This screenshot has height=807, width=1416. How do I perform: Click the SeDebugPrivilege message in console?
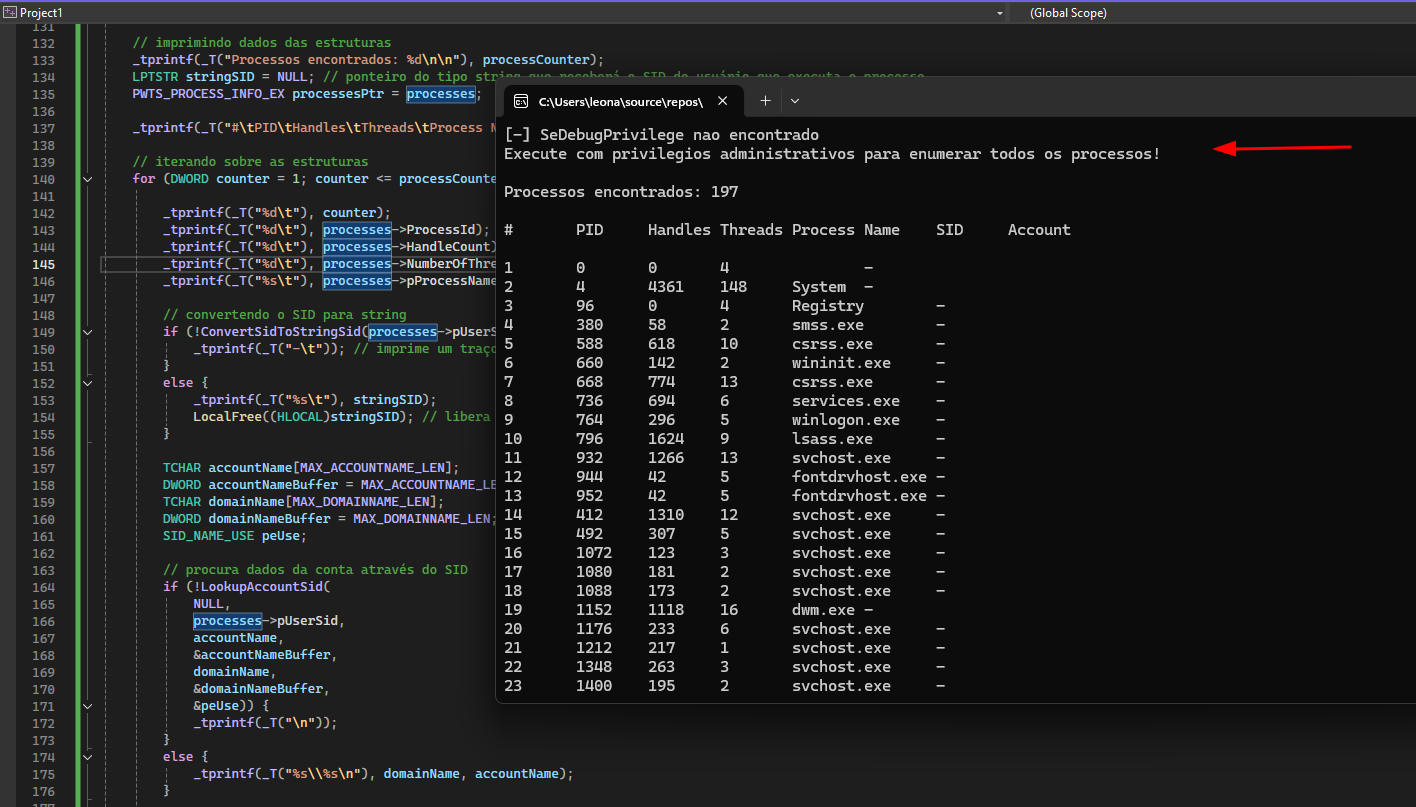661,135
